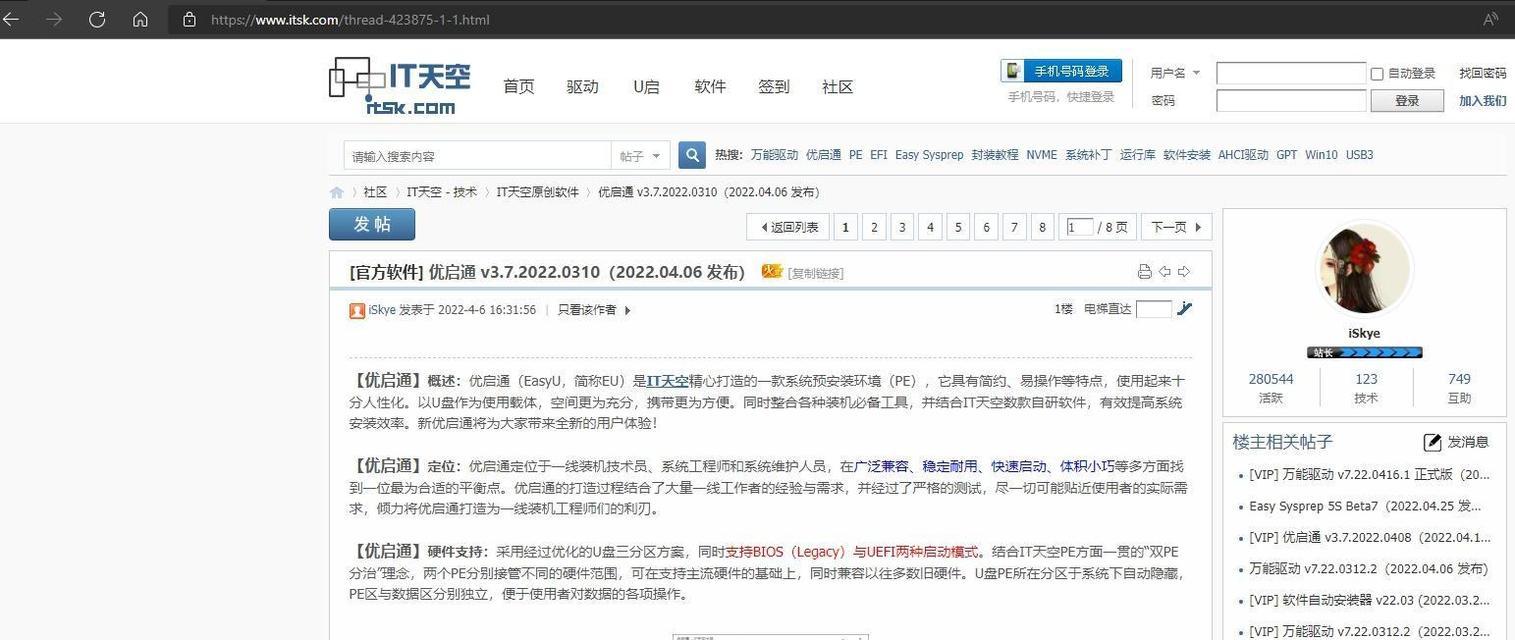Click the iSkye avatar picture
Image resolution: width=1515 pixels, height=640 pixels.
tap(1364, 269)
